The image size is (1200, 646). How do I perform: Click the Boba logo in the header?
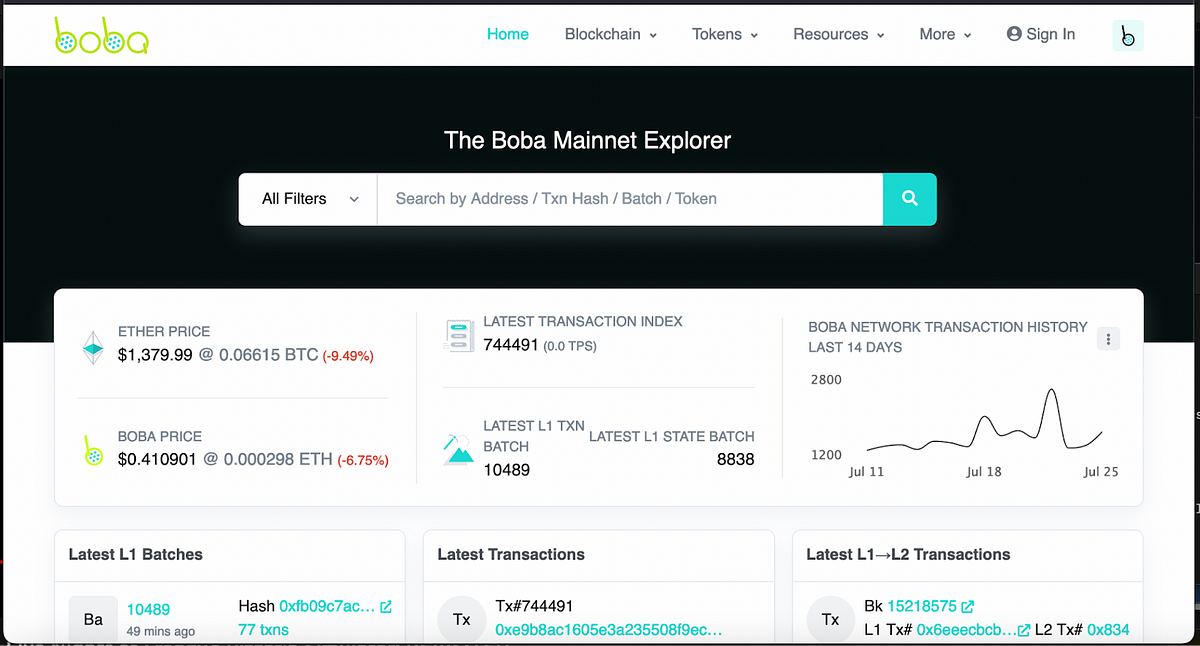point(101,36)
